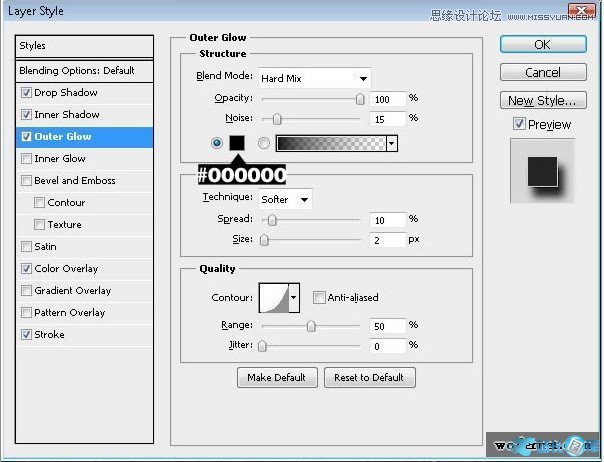The image size is (604, 462).
Task: Open the Contour picker dropdown arrow
Action: pyautogui.click(x=294, y=297)
